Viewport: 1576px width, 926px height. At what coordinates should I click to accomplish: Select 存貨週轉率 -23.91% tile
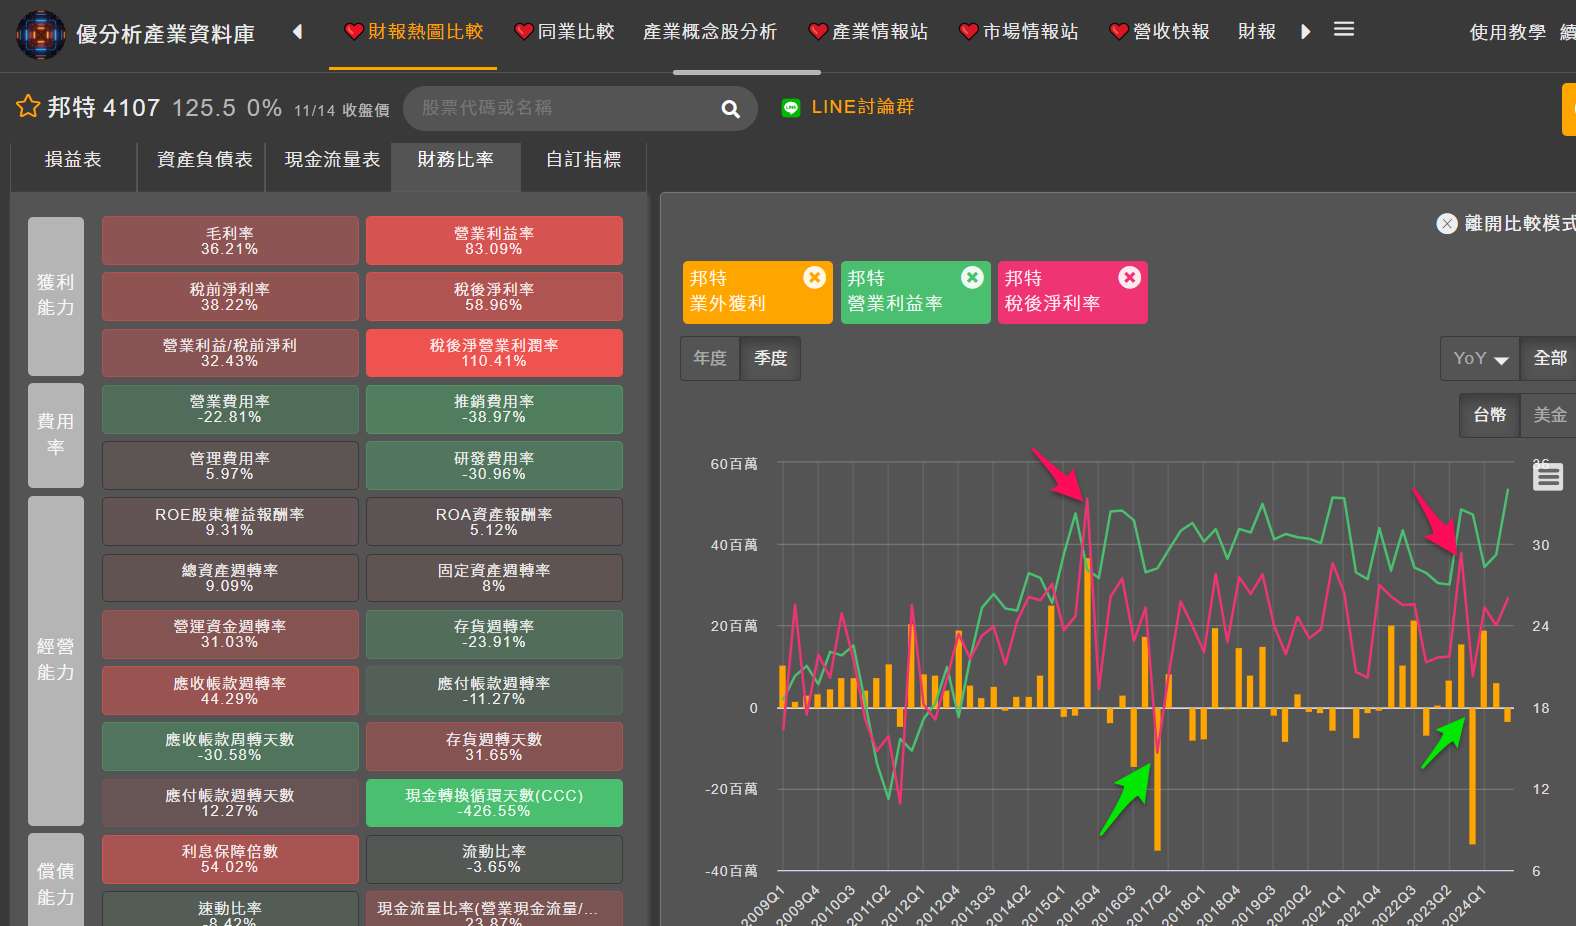tap(494, 634)
